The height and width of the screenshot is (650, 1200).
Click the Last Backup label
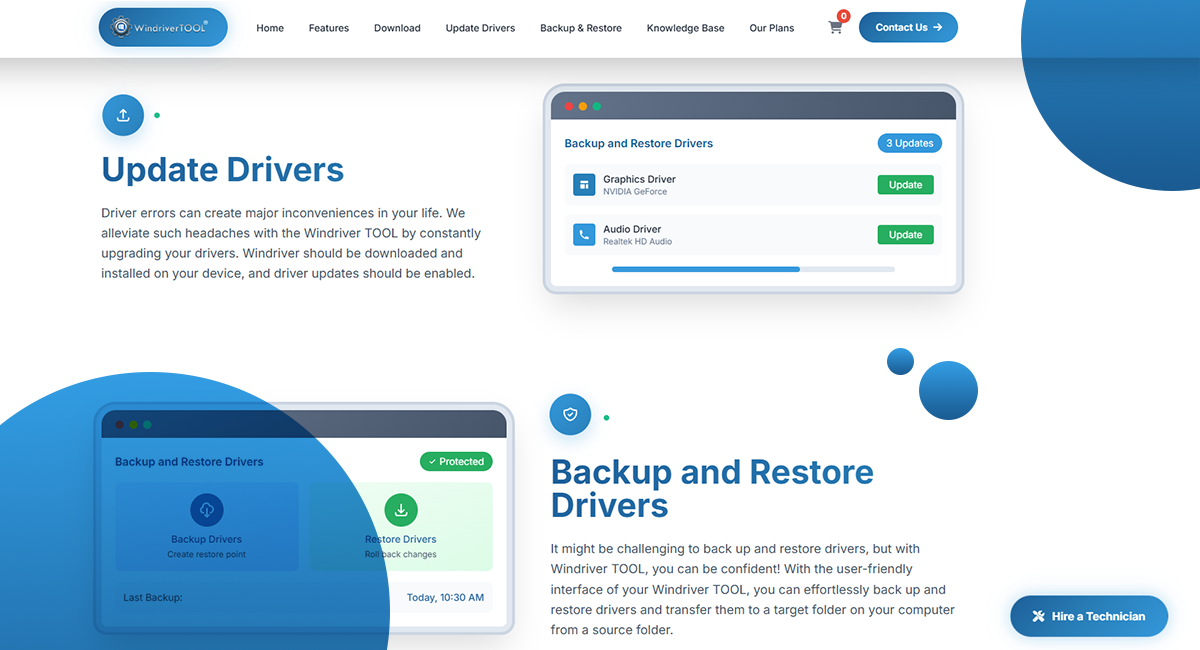pyautogui.click(x=153, y=598)
